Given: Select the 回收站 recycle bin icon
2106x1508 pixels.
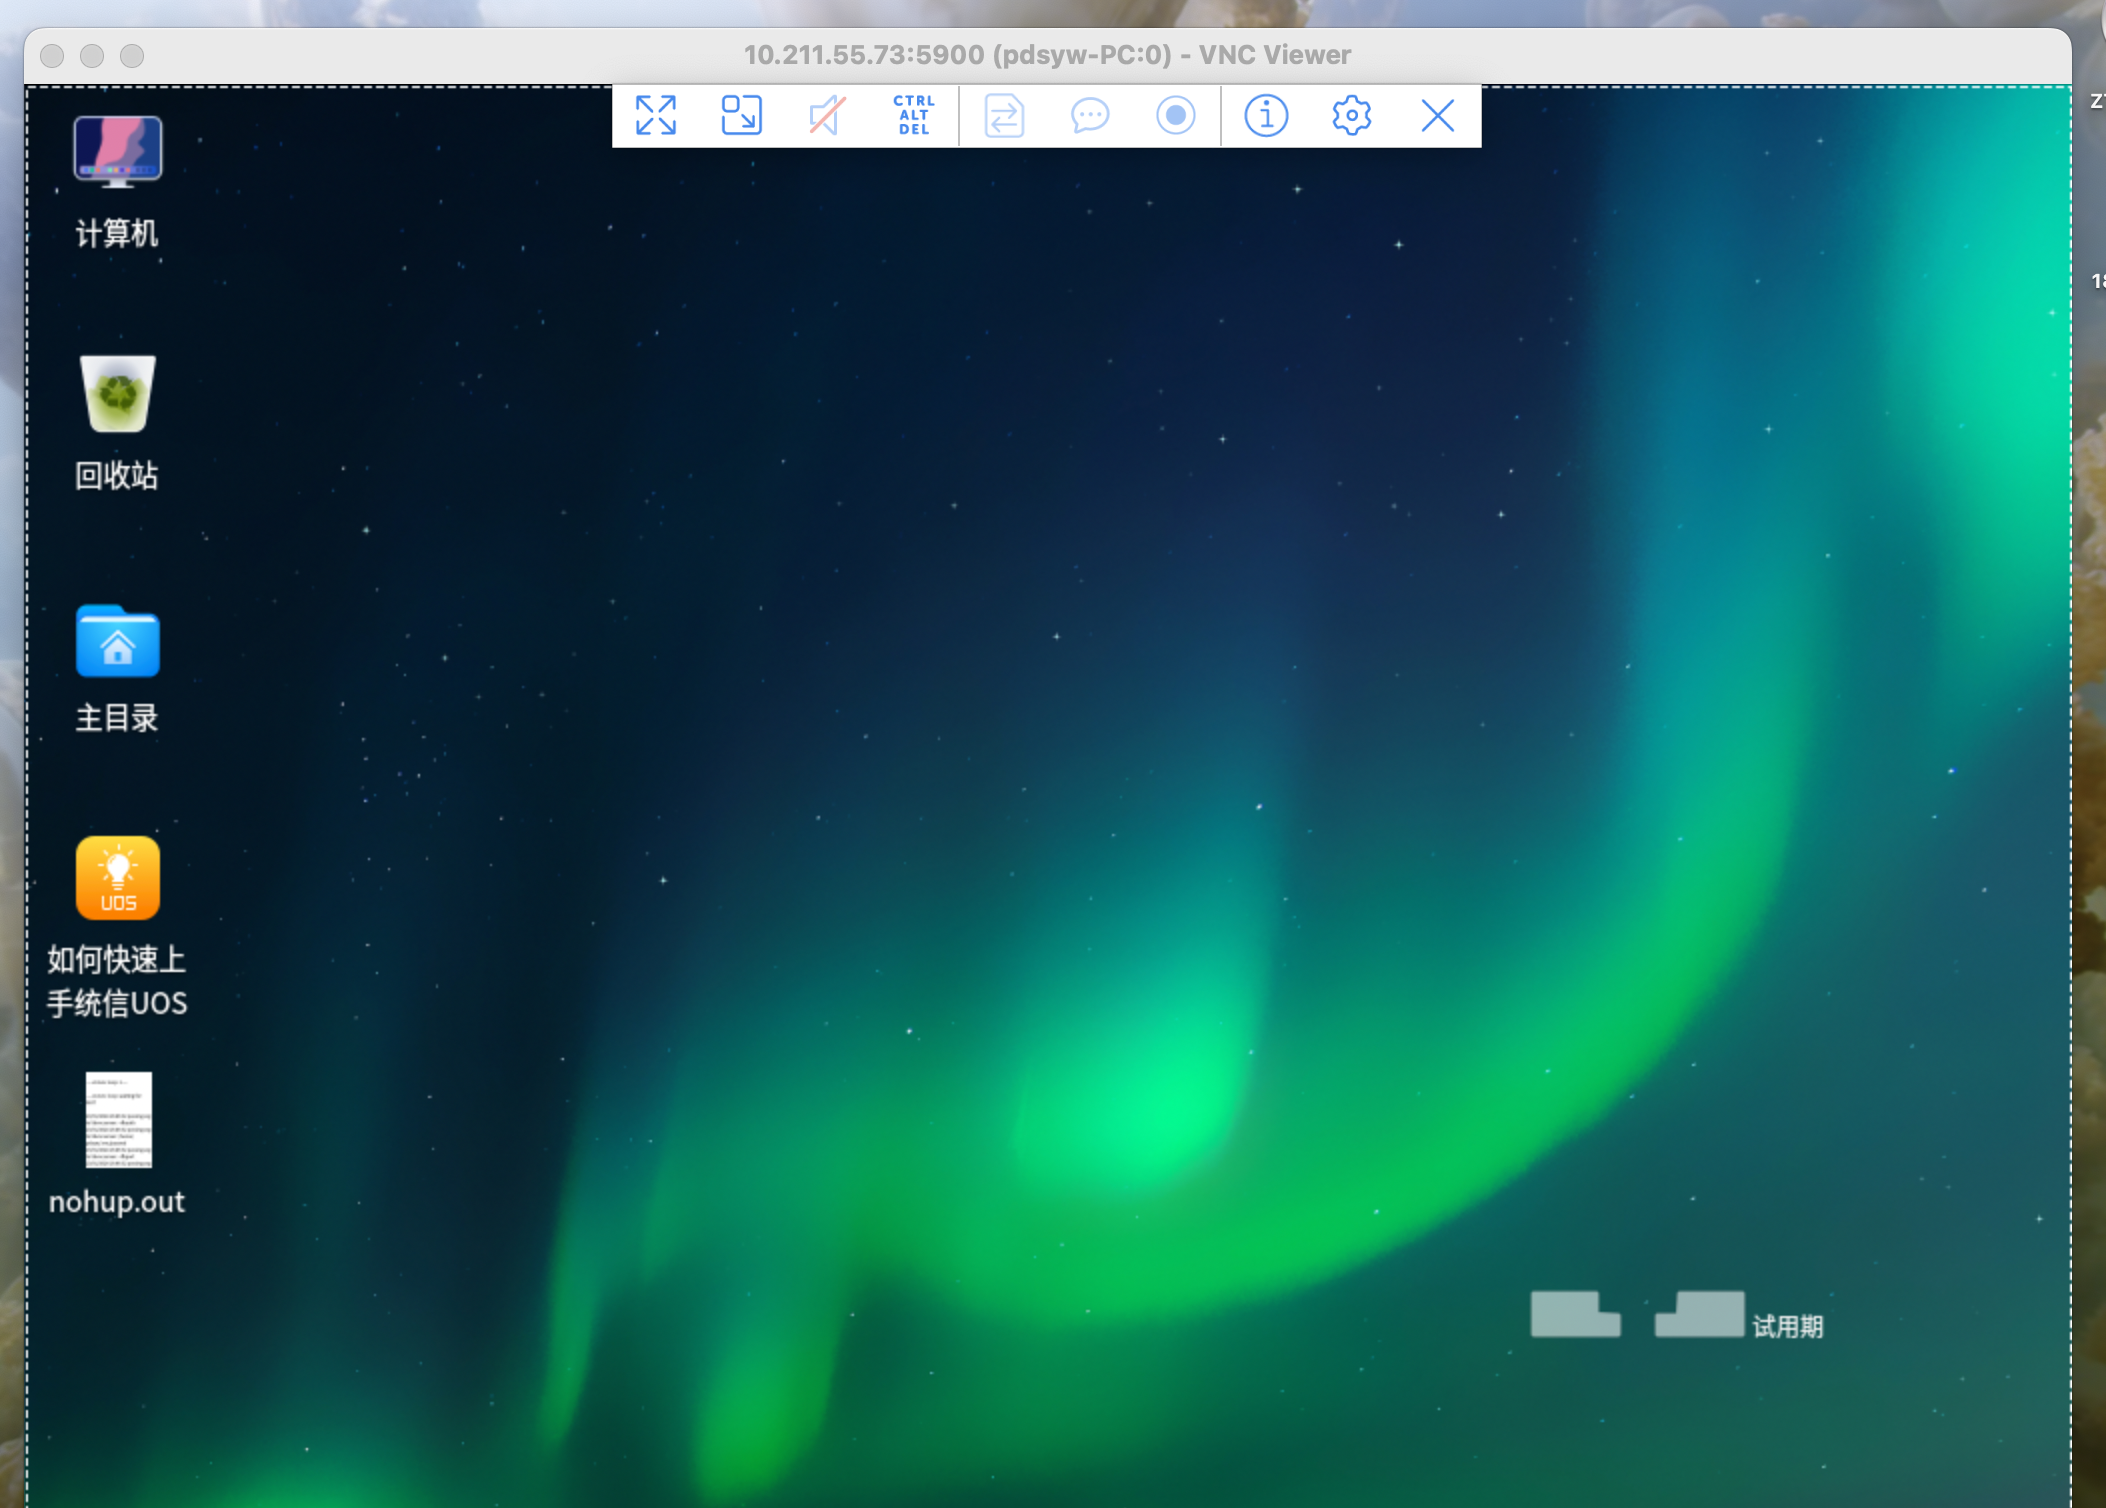Looking at the screenshot, I should coord(118,394).
